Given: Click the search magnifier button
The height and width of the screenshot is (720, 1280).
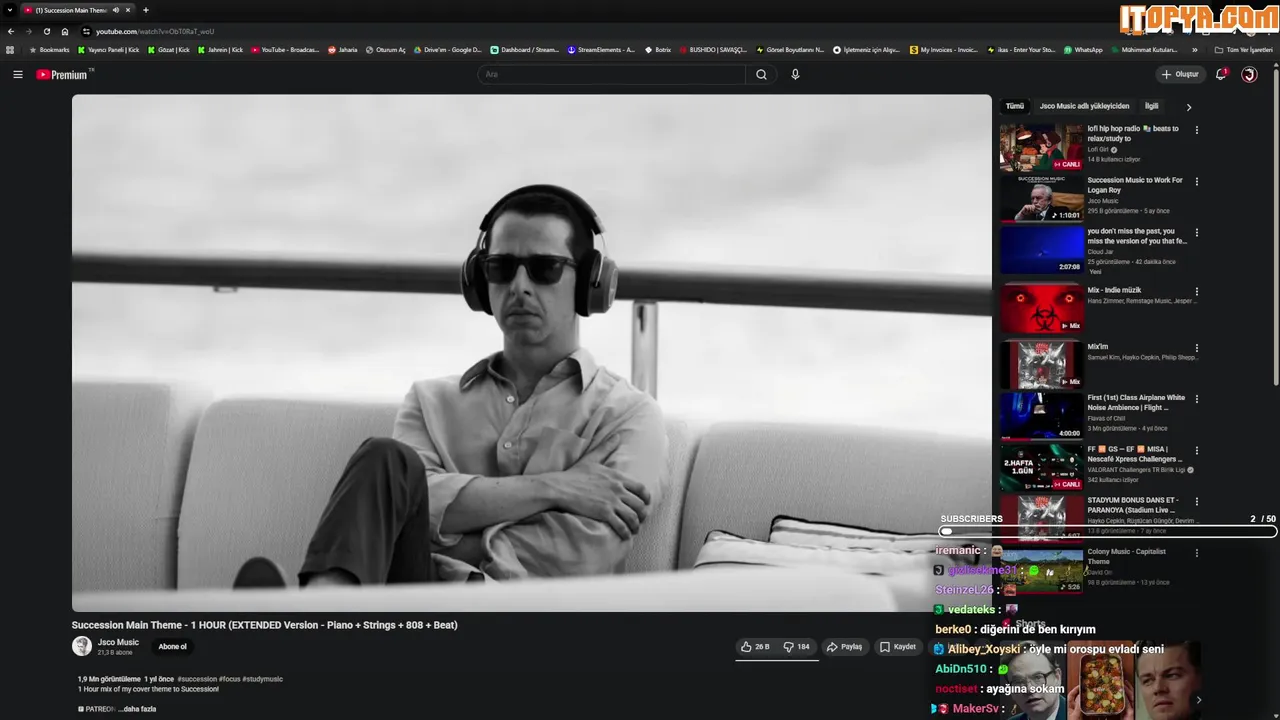Looking at the screenshot, I should (761, 74).
